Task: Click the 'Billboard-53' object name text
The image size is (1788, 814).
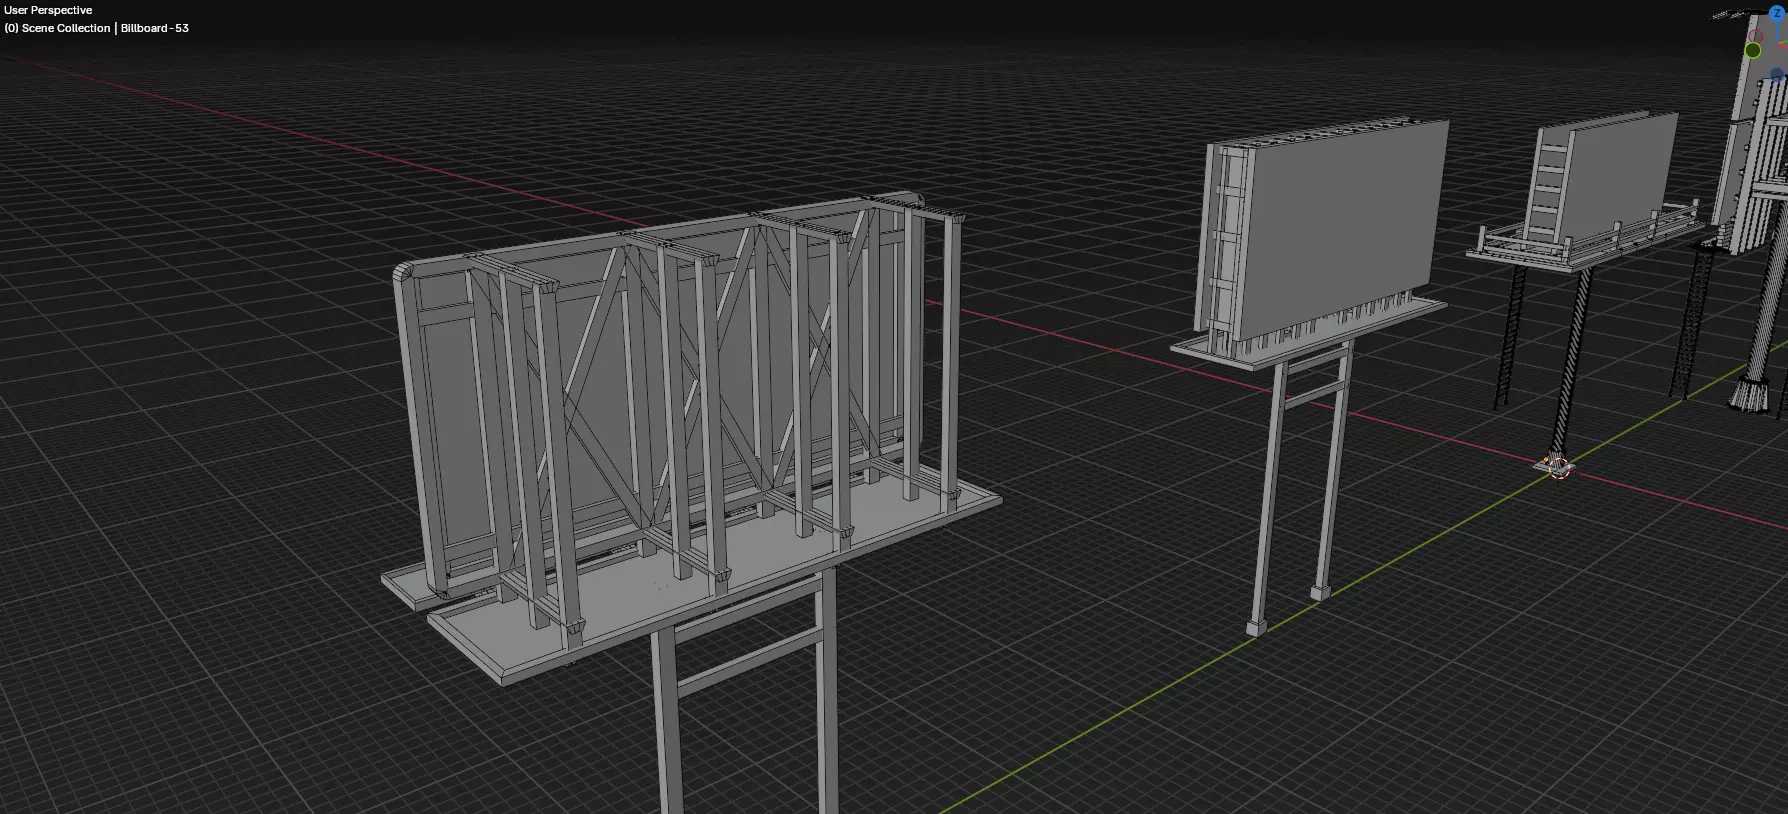Action: click(x=155, y=28)
